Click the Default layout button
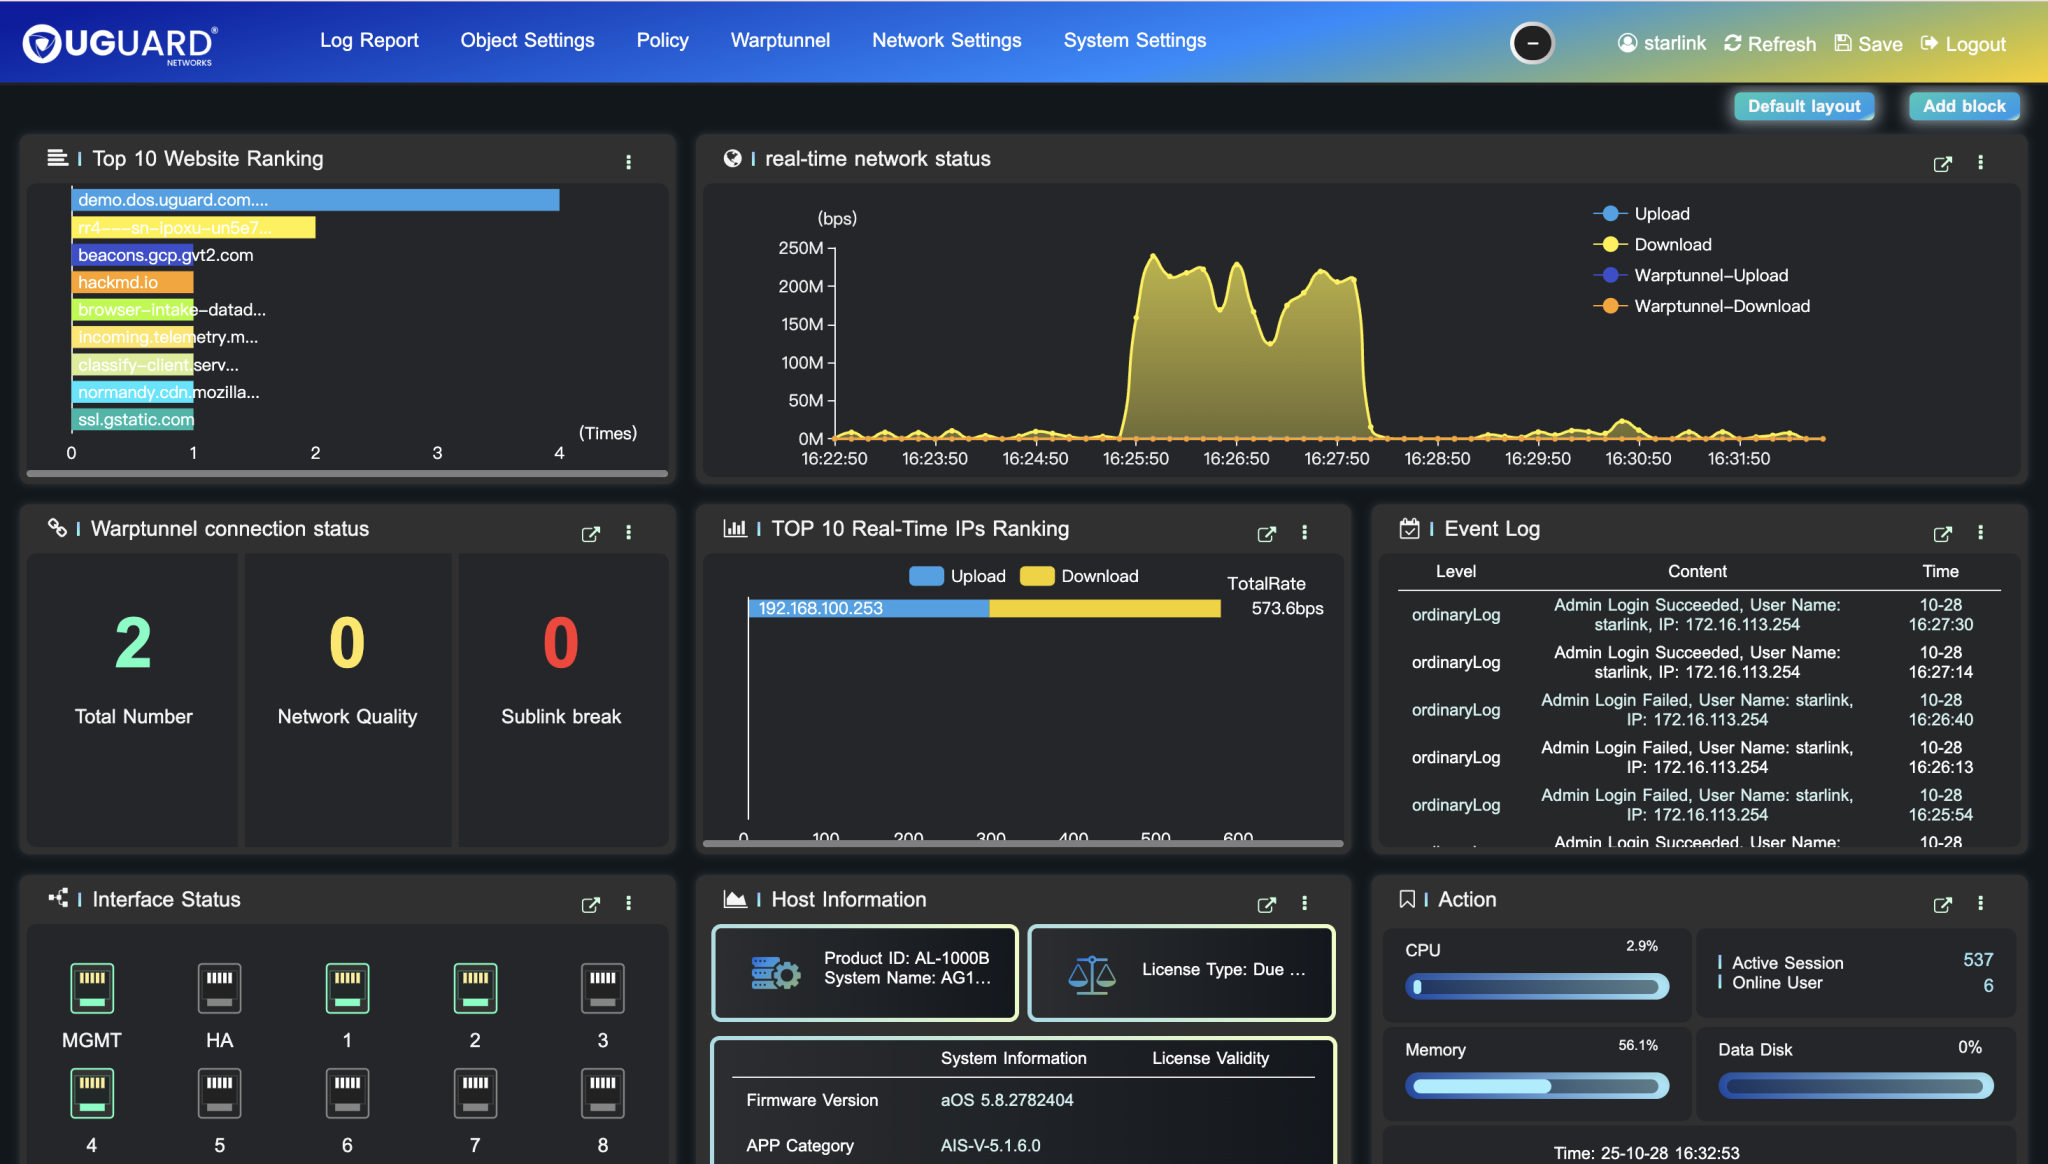Image resolution: width=2048 pixels, height=1164 pixels. point(1803,106)
